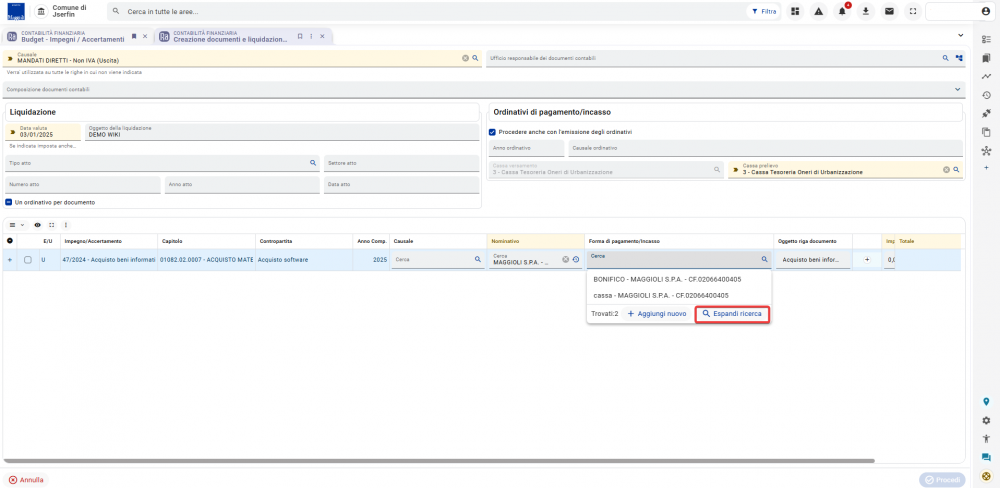Click the Oggetto della liquidazione field
This screenshot has width=1000, height=488.
[281, 131]
